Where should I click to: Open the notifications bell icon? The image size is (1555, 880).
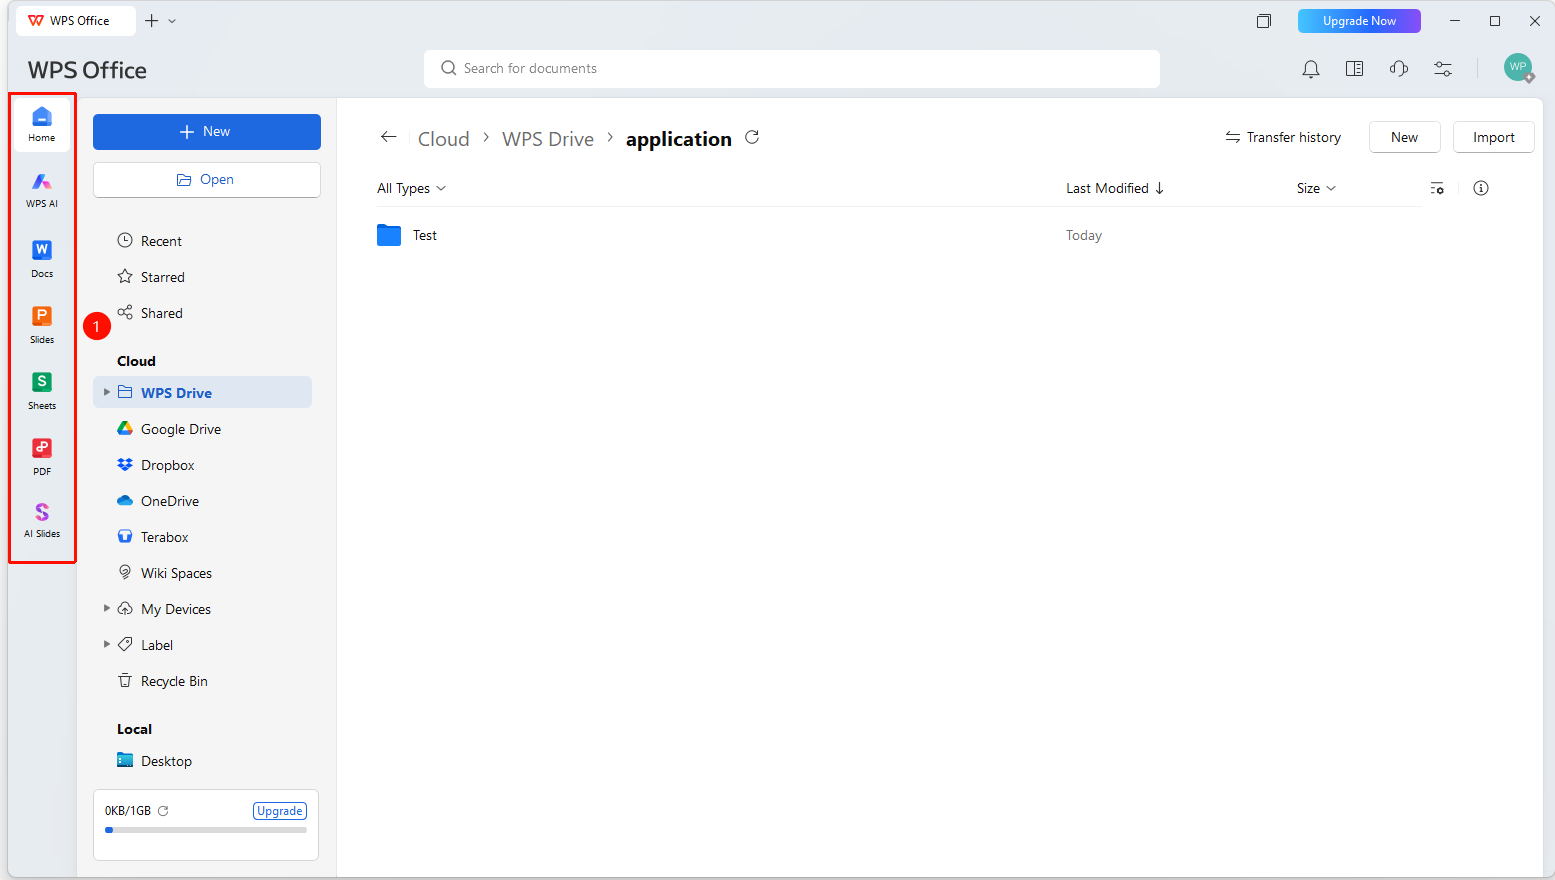[1311, 69]
